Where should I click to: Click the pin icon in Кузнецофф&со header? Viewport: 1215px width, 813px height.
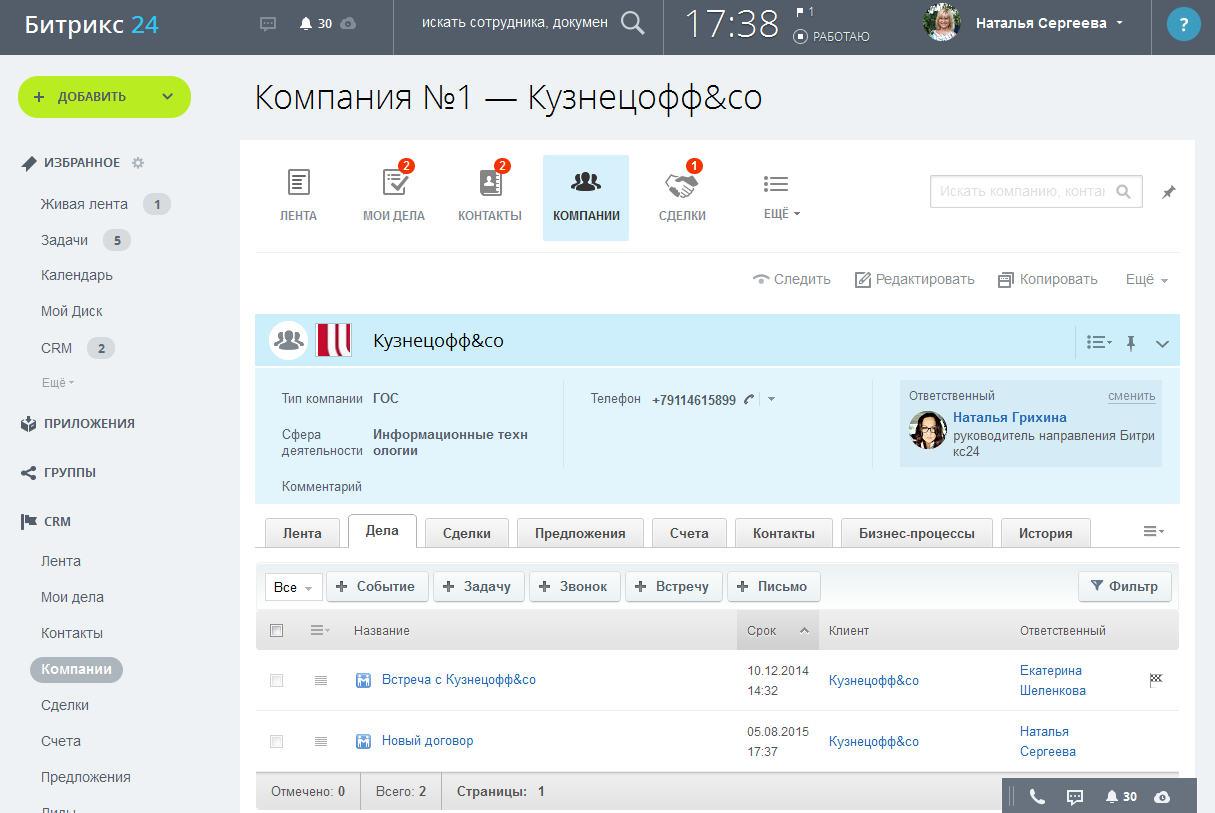(x=1131, y=343)
